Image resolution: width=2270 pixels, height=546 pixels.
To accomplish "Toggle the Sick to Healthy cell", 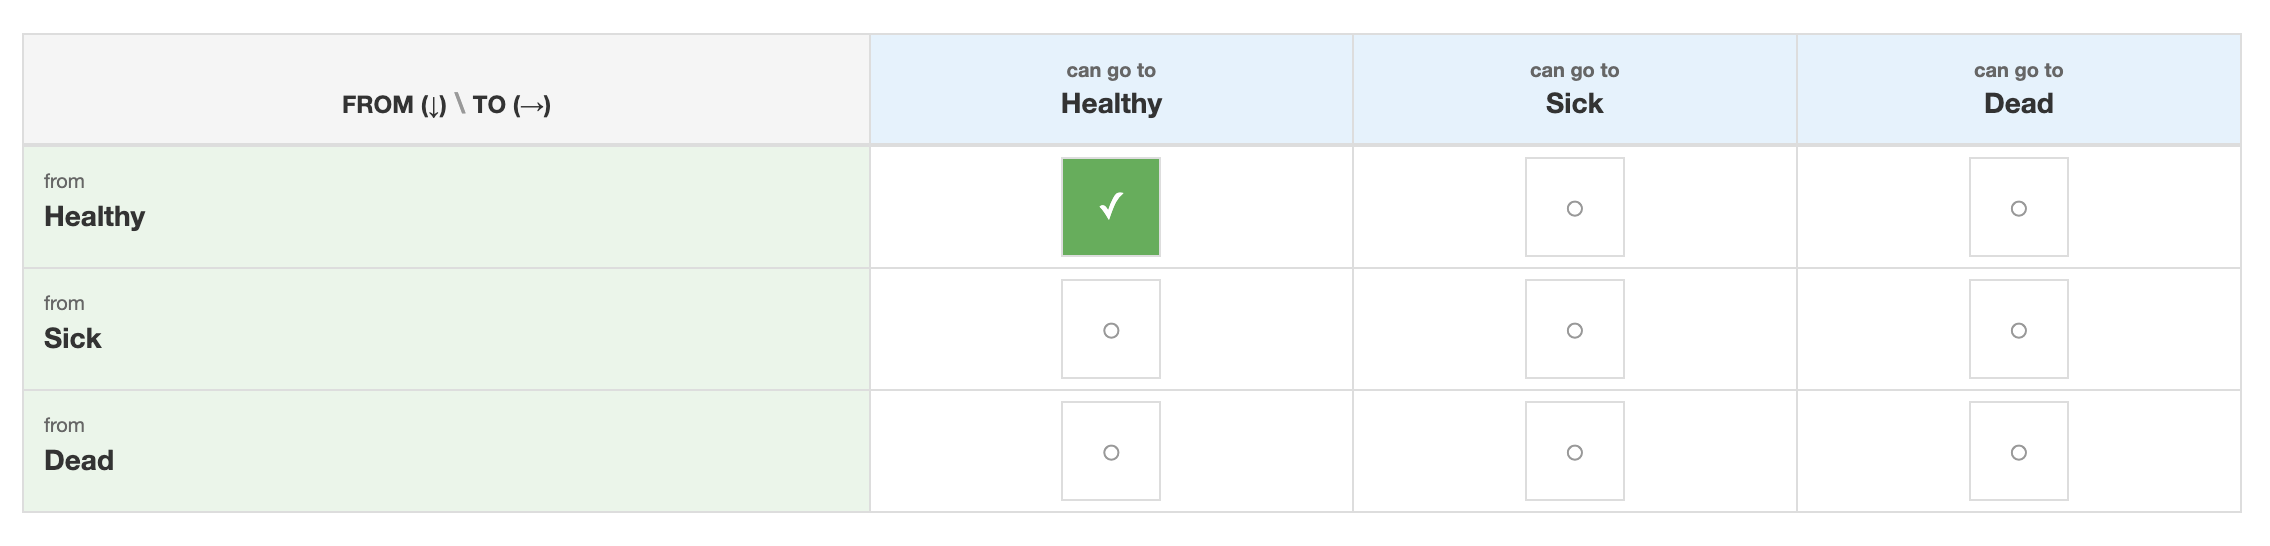I will 1110,329.
